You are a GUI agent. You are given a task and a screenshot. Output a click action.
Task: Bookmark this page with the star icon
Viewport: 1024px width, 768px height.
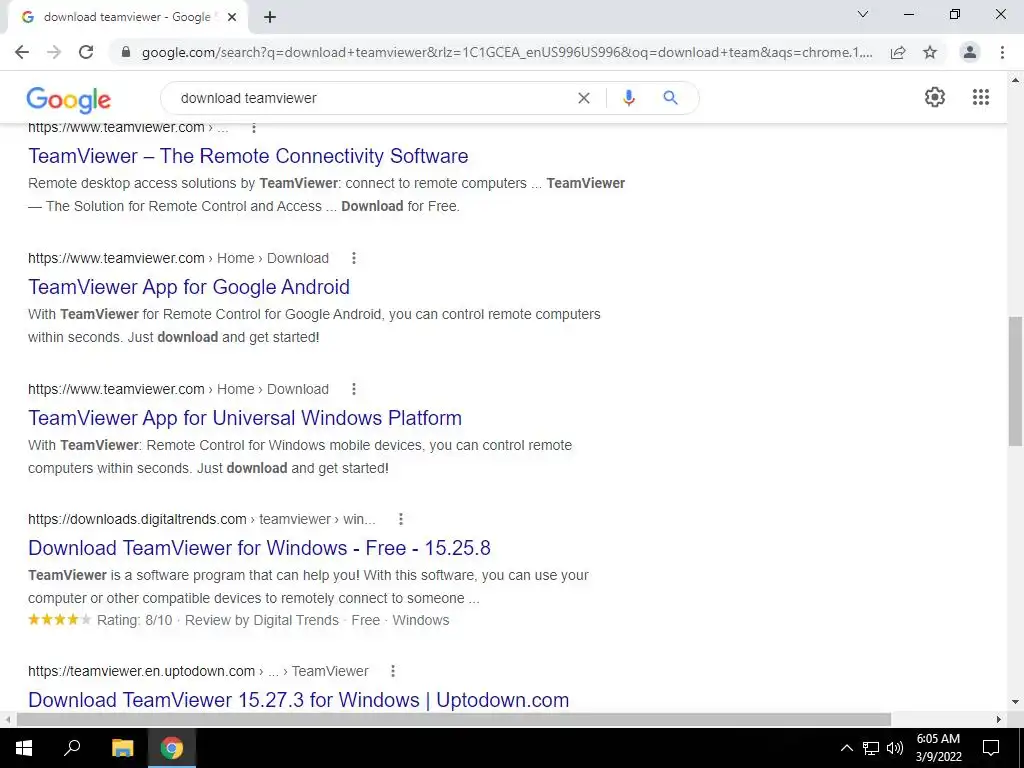tap(930, 52)
